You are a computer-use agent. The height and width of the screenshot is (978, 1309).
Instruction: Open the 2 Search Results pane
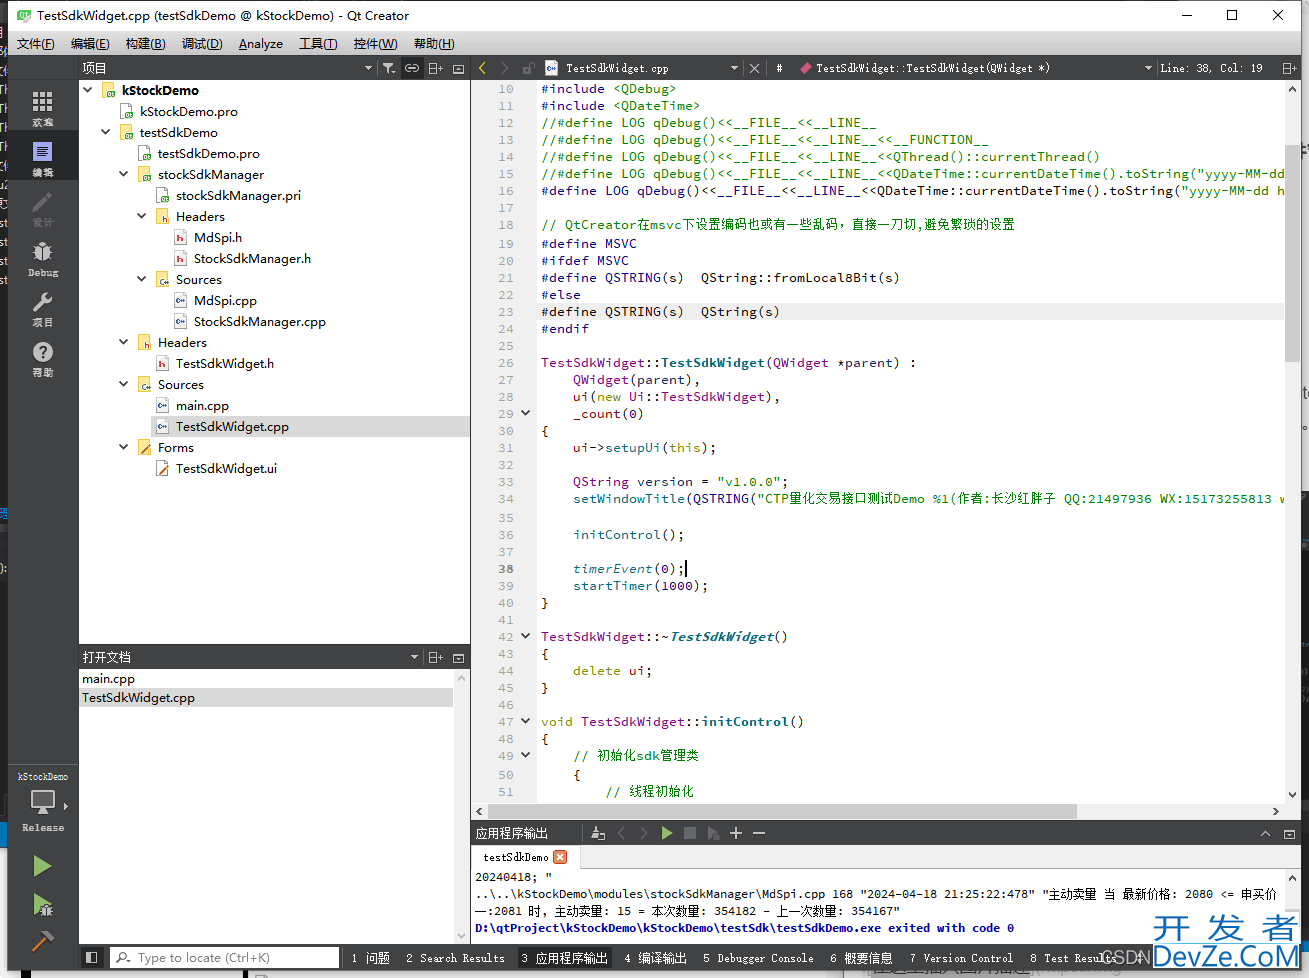(x=455, y=958)
